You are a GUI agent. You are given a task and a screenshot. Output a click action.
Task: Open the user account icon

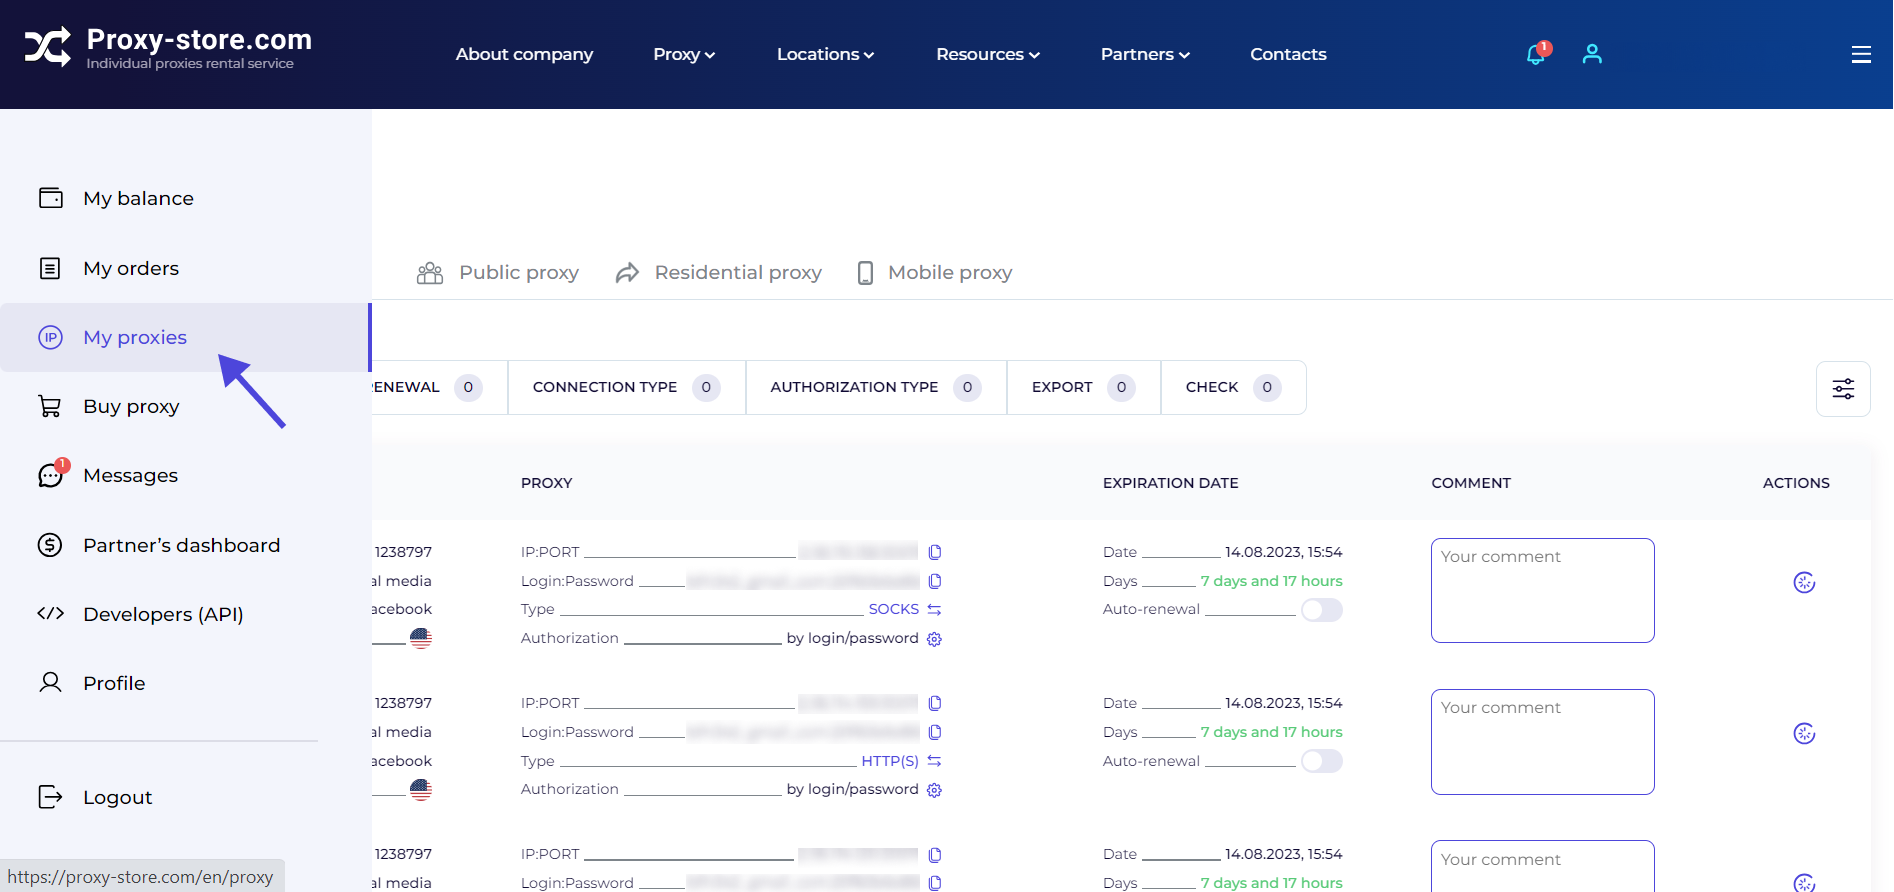tap(1592, 54)
